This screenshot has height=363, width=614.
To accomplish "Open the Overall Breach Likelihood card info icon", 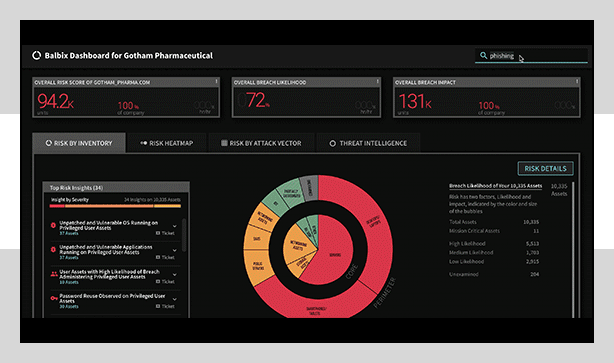I will 377,81.
